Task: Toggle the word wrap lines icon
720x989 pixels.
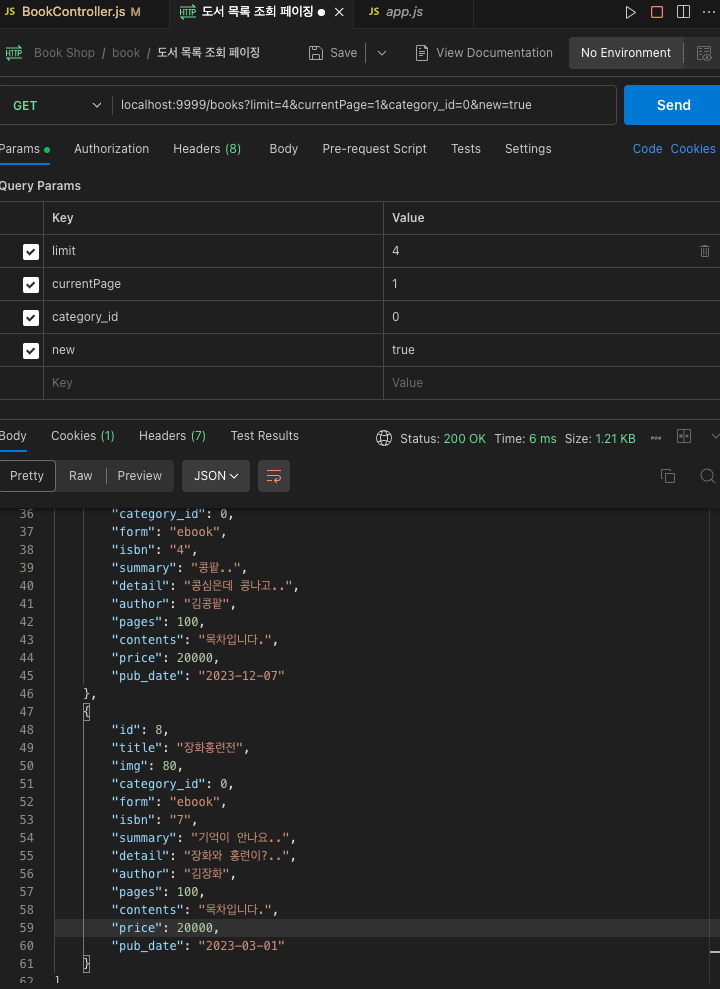Action: pos(274,476)
